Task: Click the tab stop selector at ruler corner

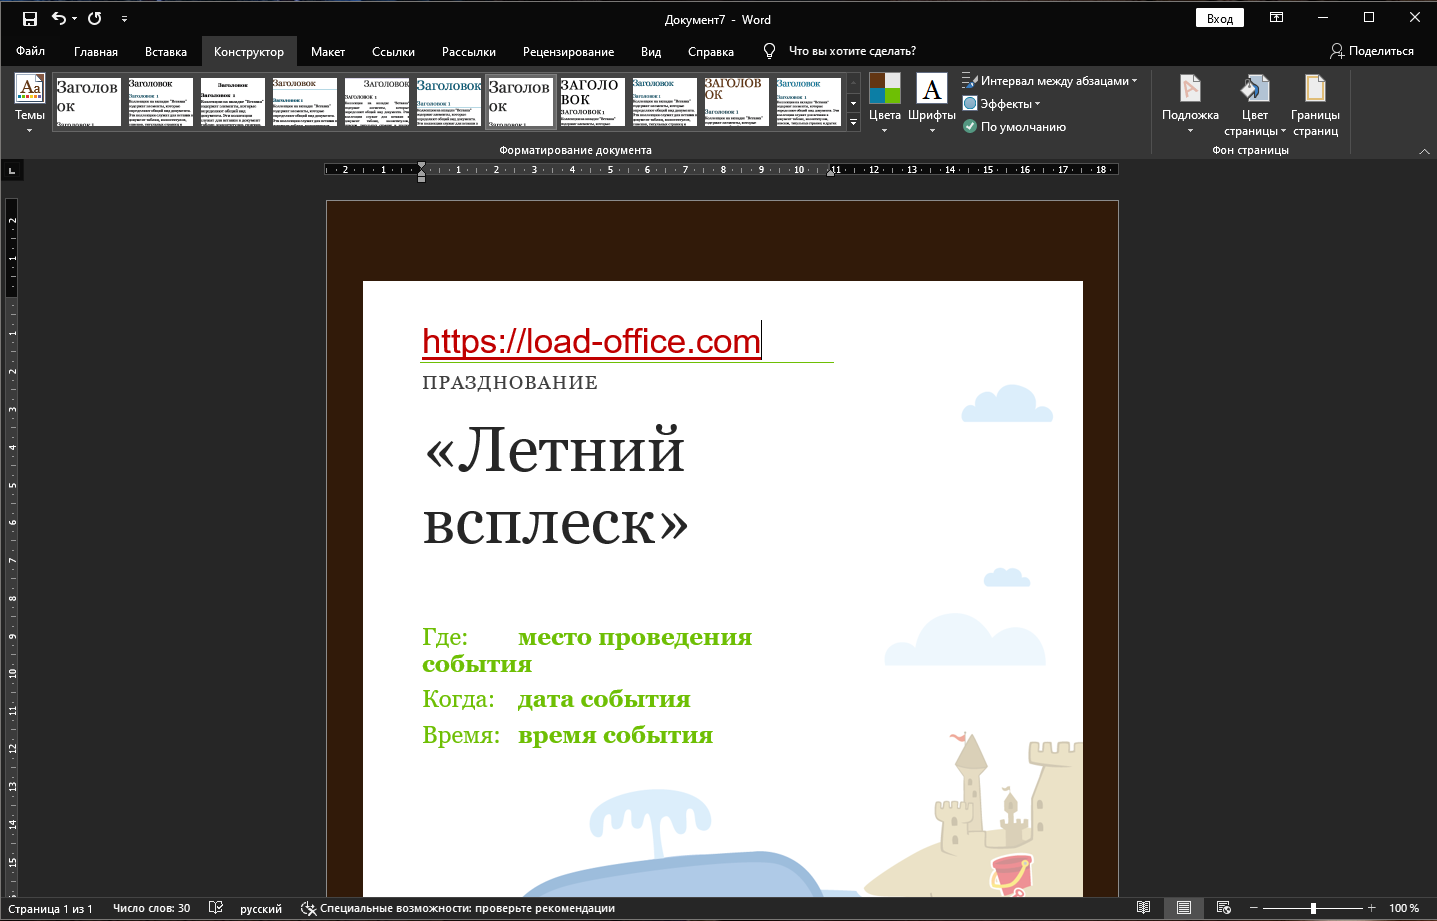Action: click(x=12, y=171)
